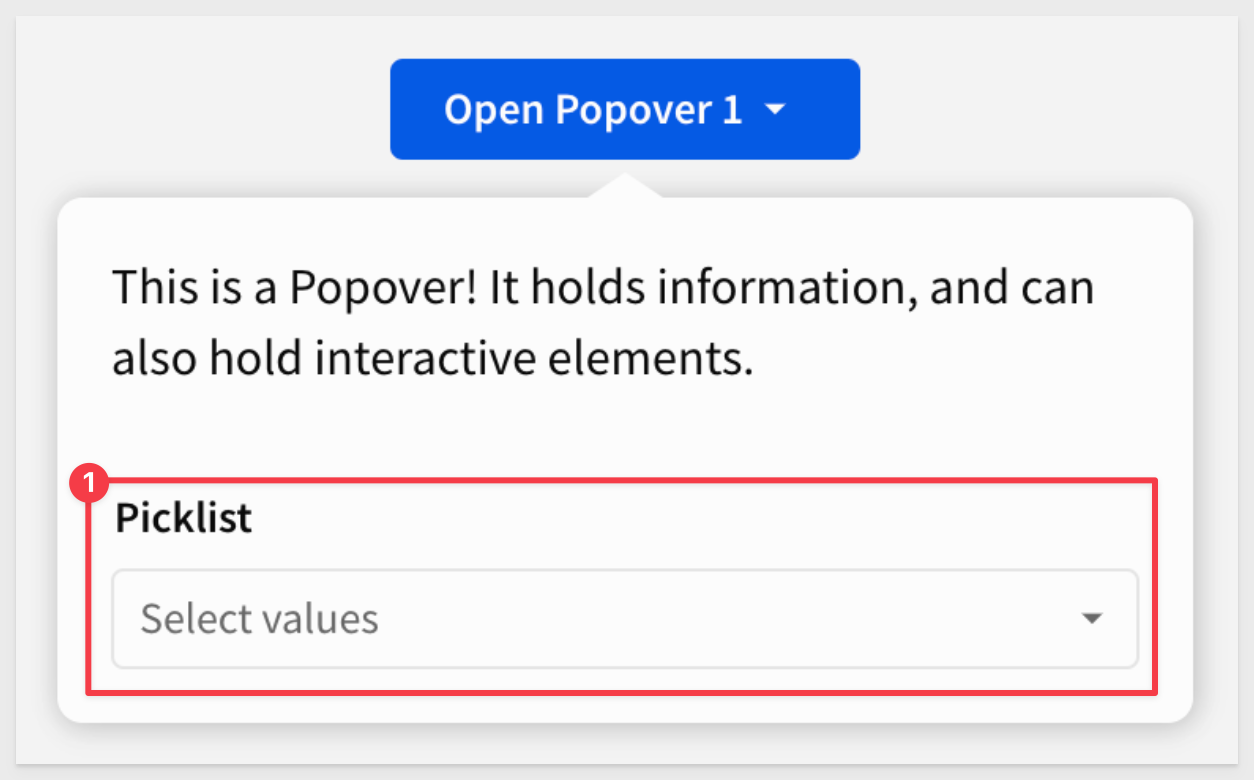This screenshot has height=780, width=1254.
Task: Click the "Select values" placeholder text
Action: click(260, 620)
